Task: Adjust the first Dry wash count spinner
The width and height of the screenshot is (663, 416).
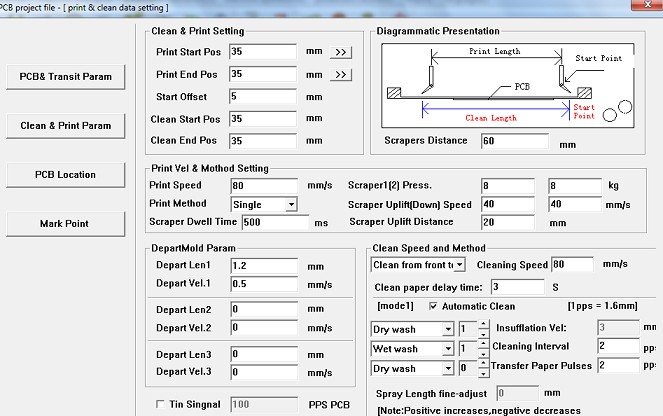Action: pos(480,328)
